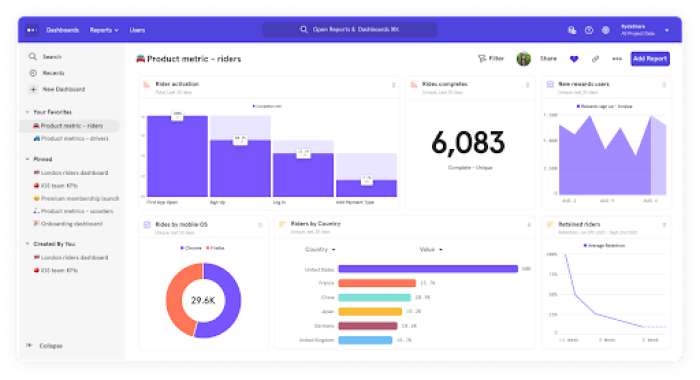This screenshot has height=380, width=700.
Task: Click the United States purple bar
Action: [428, 269]
